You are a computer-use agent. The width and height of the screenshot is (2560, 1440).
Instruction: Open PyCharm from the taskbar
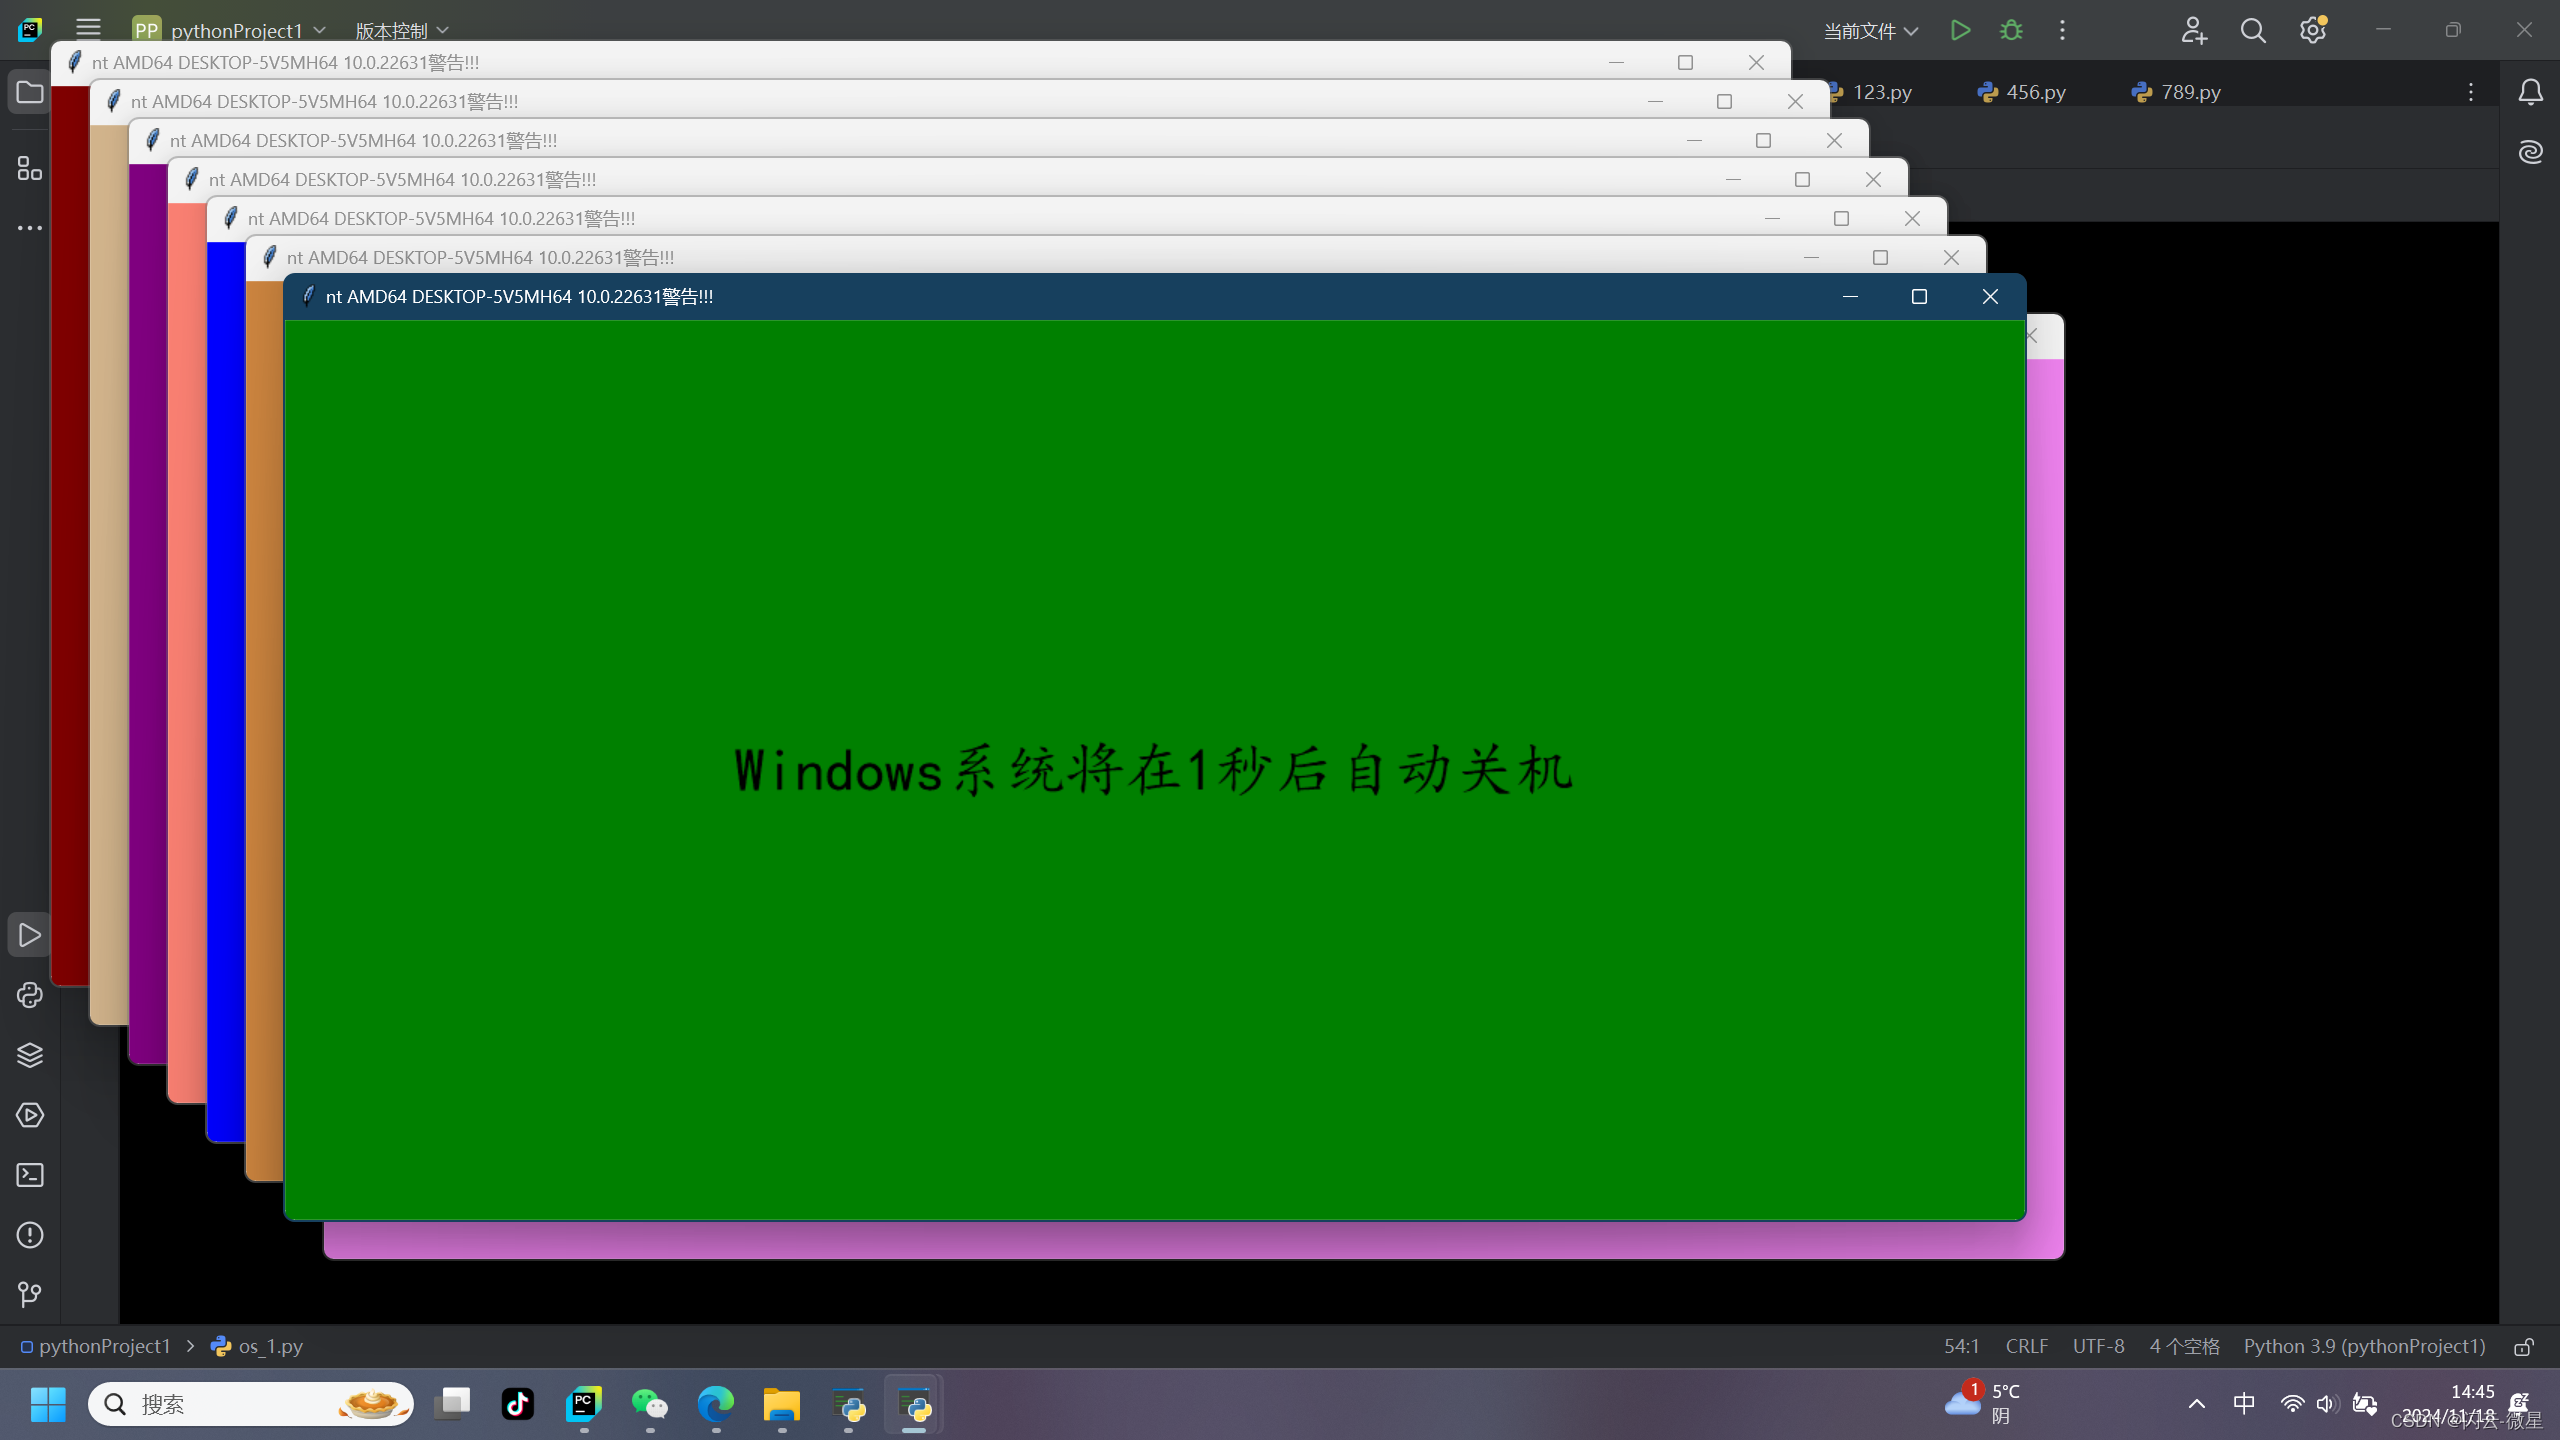[584, 1404]
